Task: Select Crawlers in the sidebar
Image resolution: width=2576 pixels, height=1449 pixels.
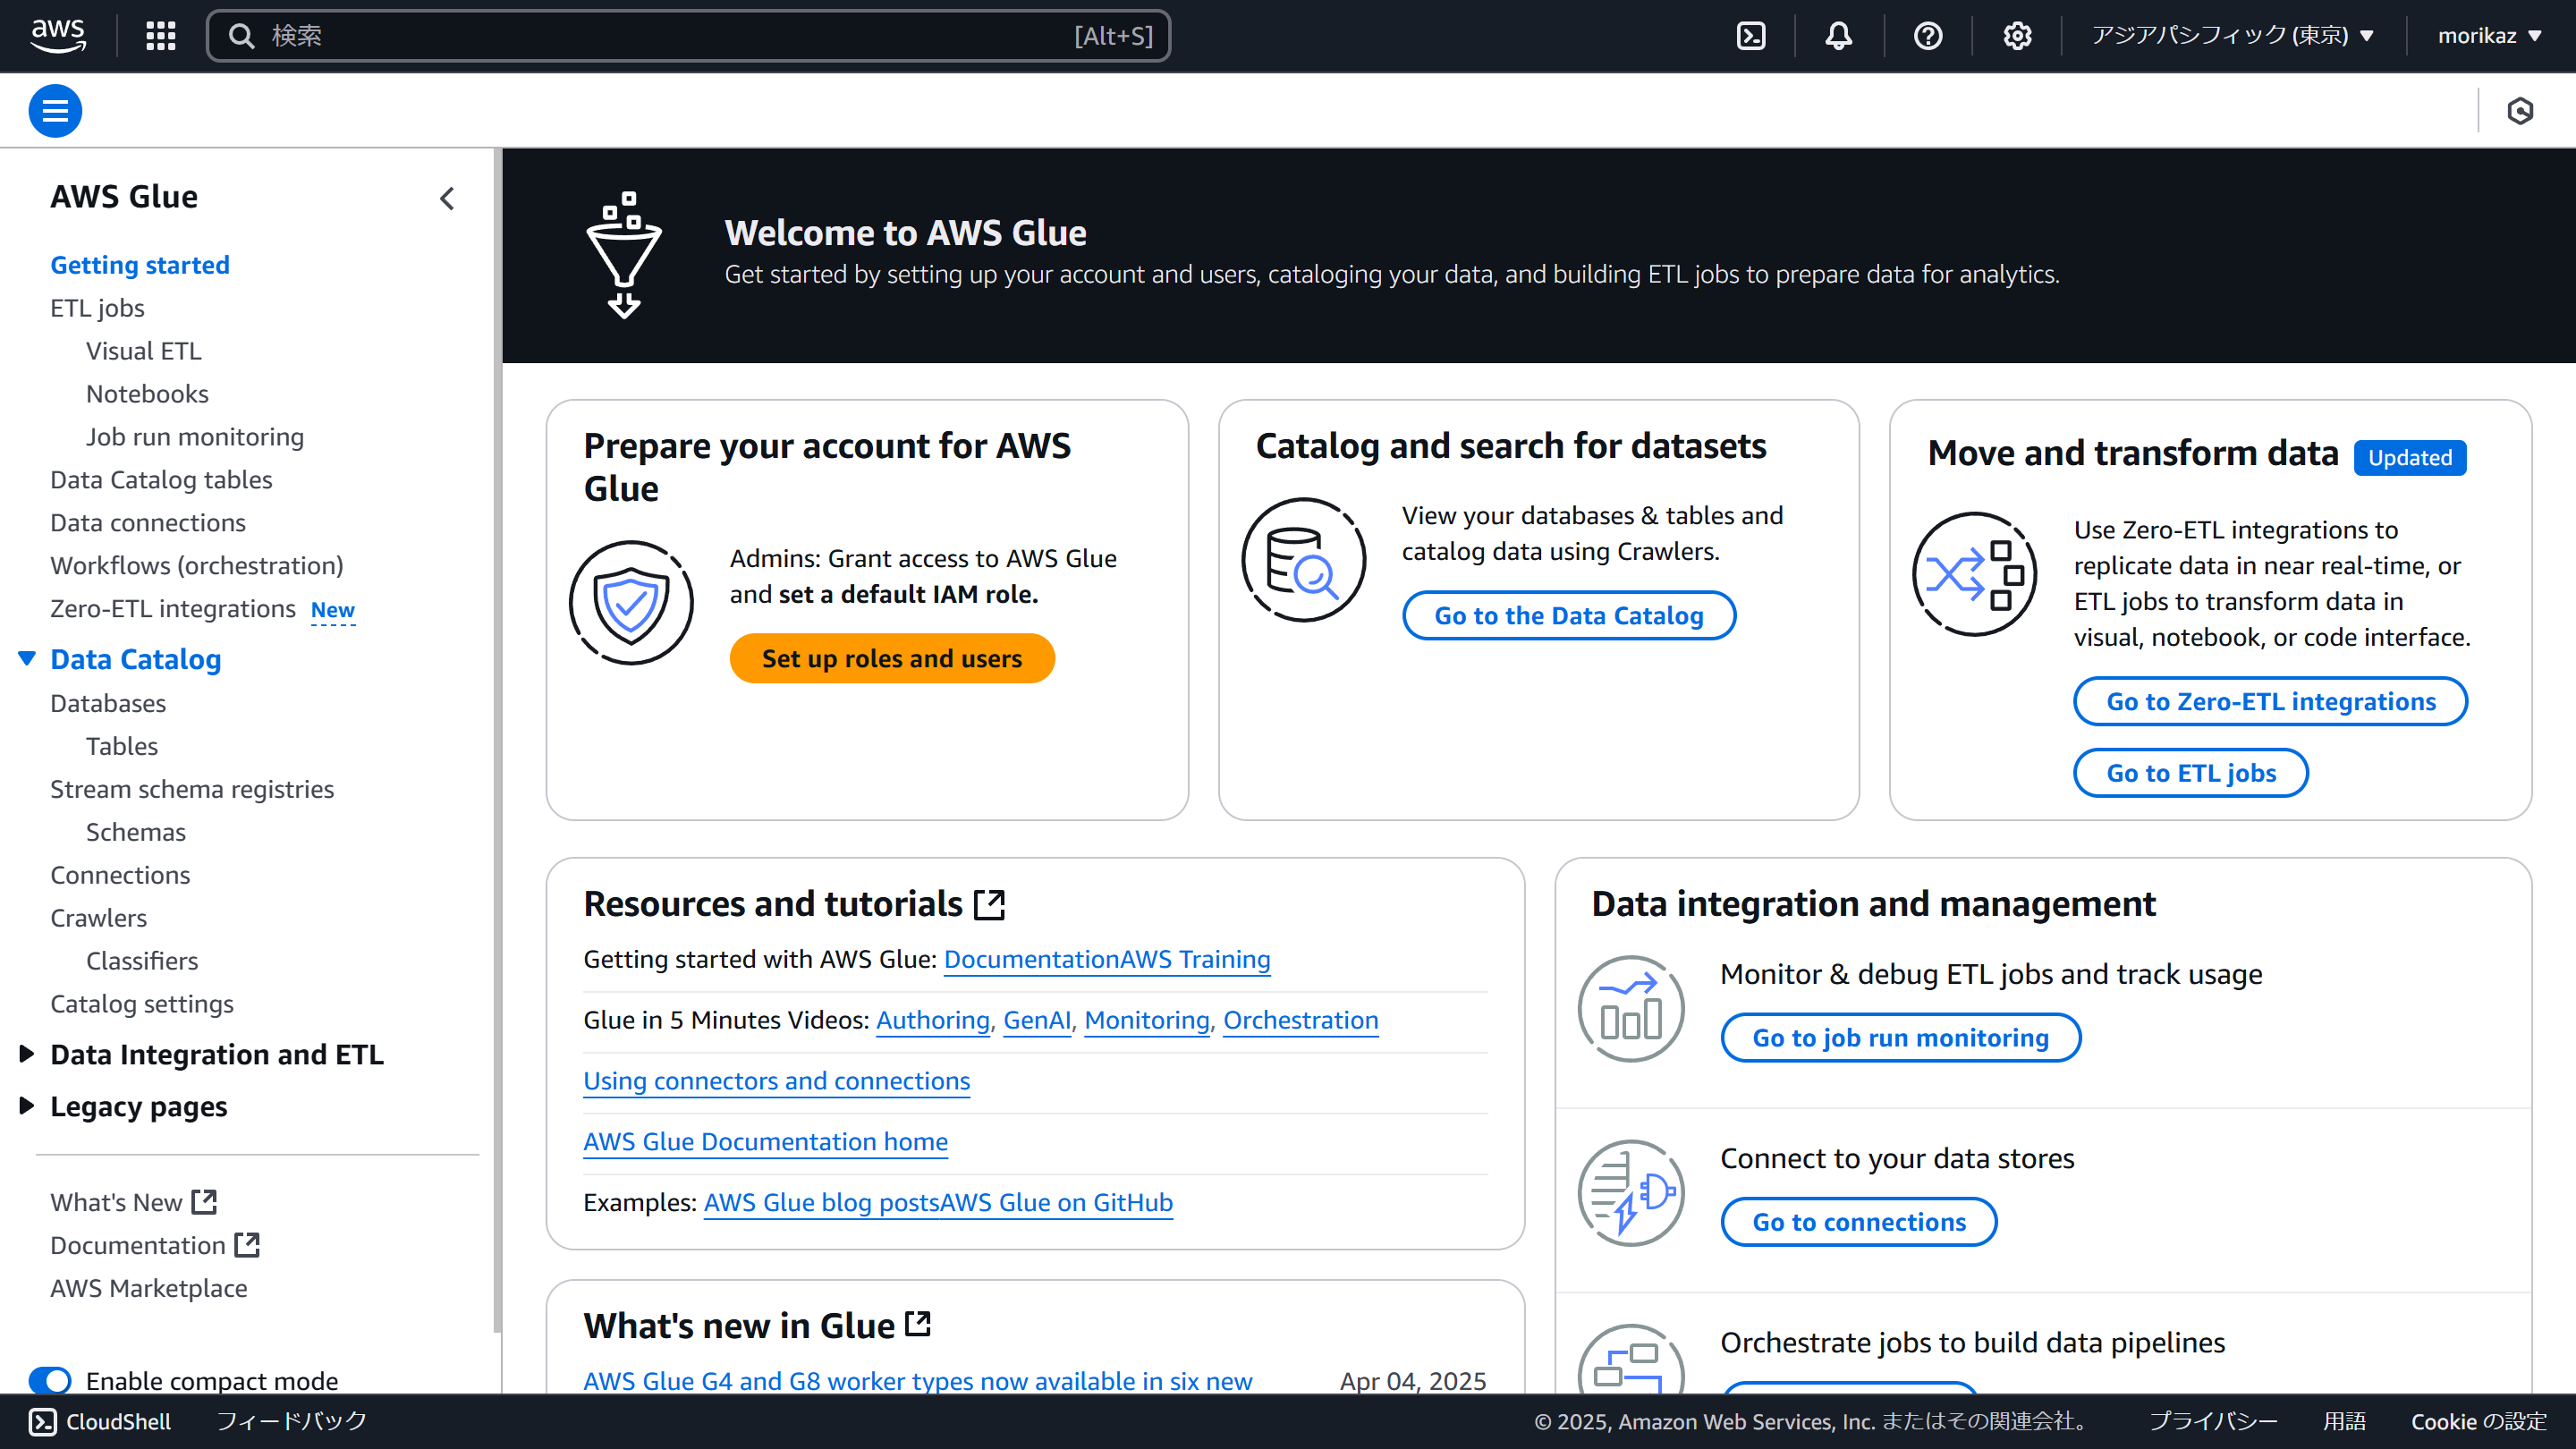Action: tap(98, 917)
